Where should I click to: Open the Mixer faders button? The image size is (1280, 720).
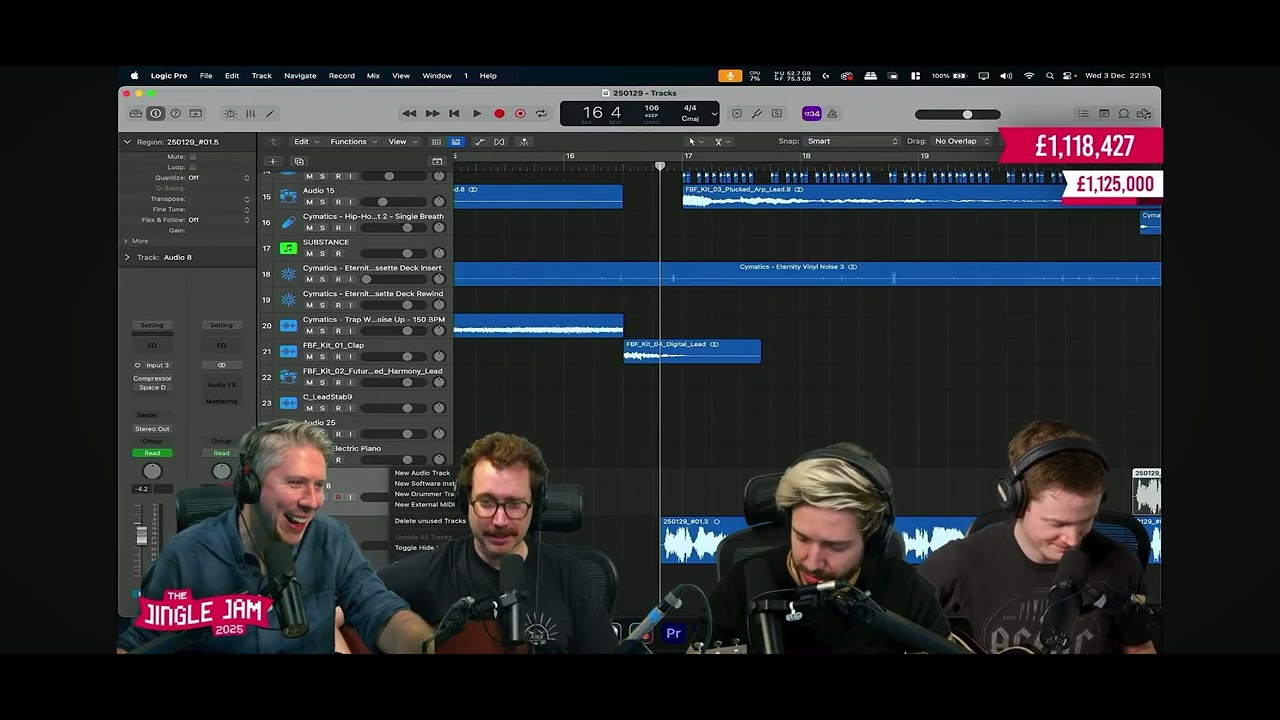click(x=250, y=114)
